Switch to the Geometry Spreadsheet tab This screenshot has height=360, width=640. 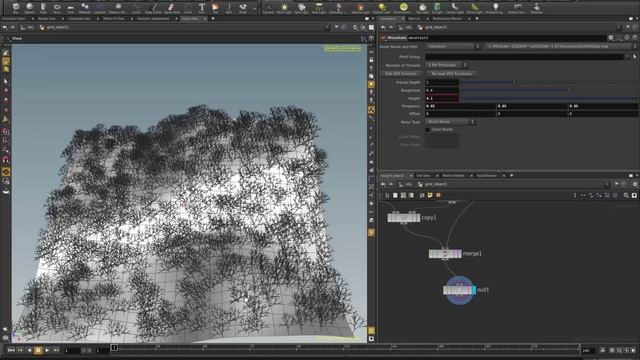153,18
